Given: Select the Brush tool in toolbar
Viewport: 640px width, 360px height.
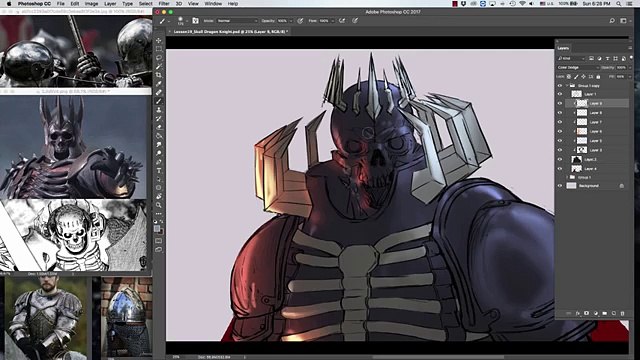Looking at the screenshot, I should [158, 101].
